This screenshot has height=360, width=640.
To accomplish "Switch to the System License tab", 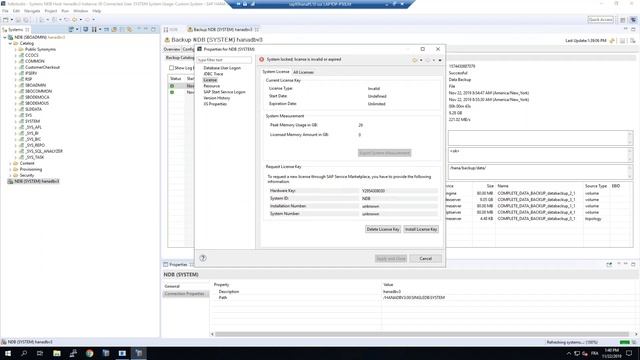I will pos(276,72).
